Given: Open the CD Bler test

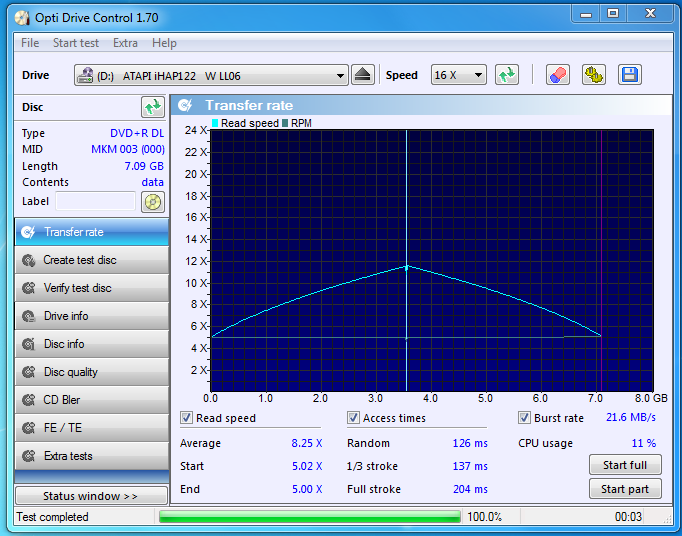Looking at the screenshot, I should click(92, 400).
